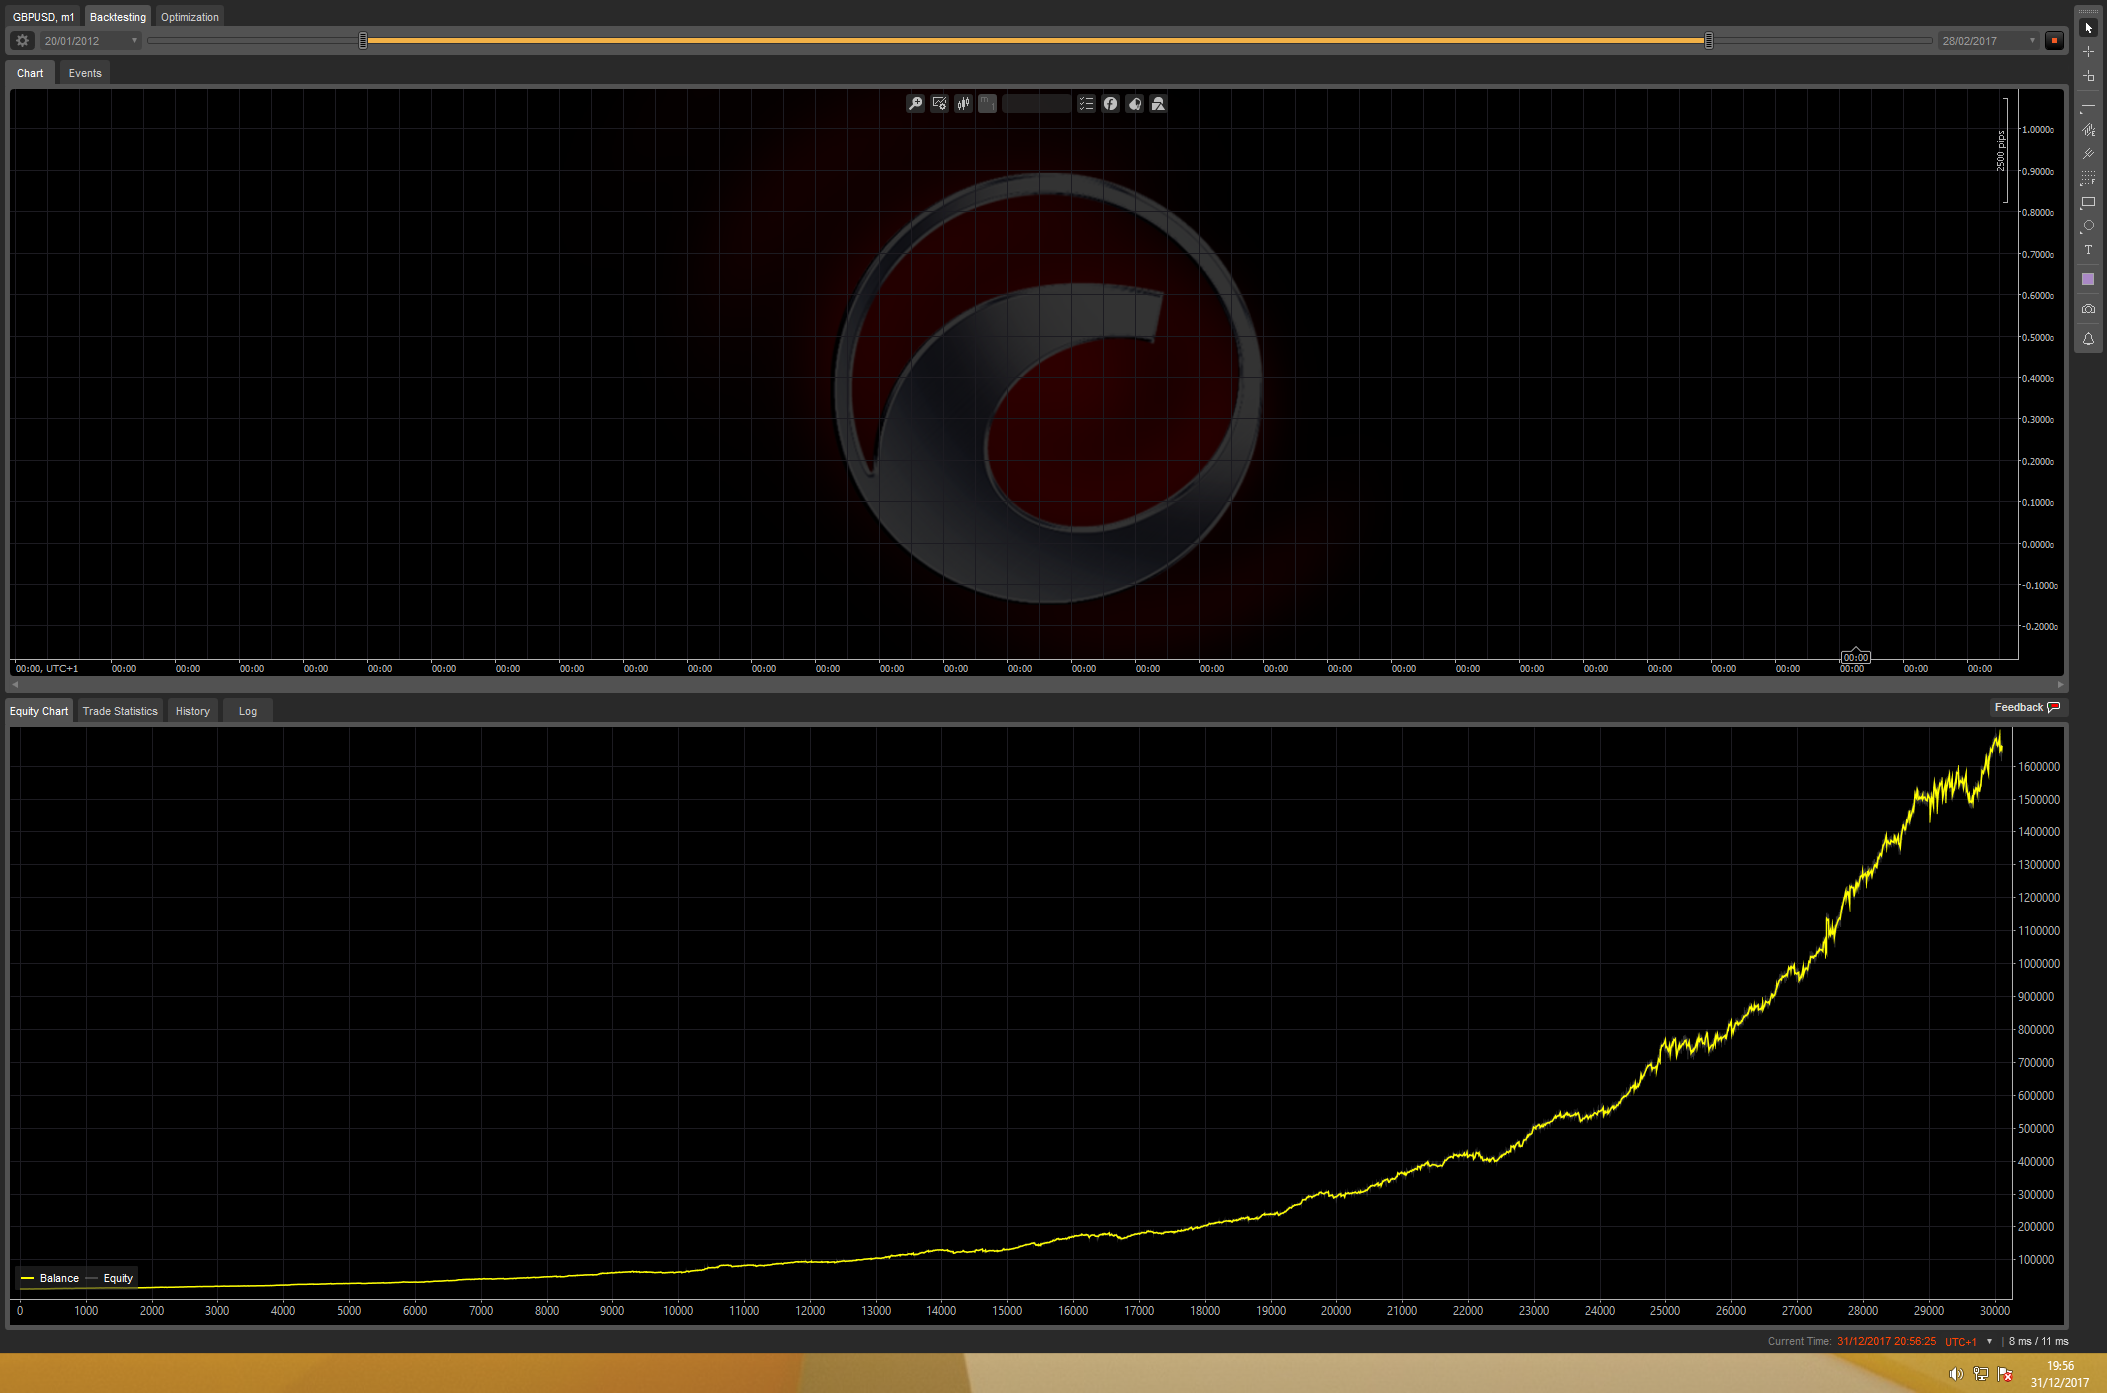This screenshot has height=1393, width=2107.
Task: Stop the backtest with red button
Action: point(2054,41)
